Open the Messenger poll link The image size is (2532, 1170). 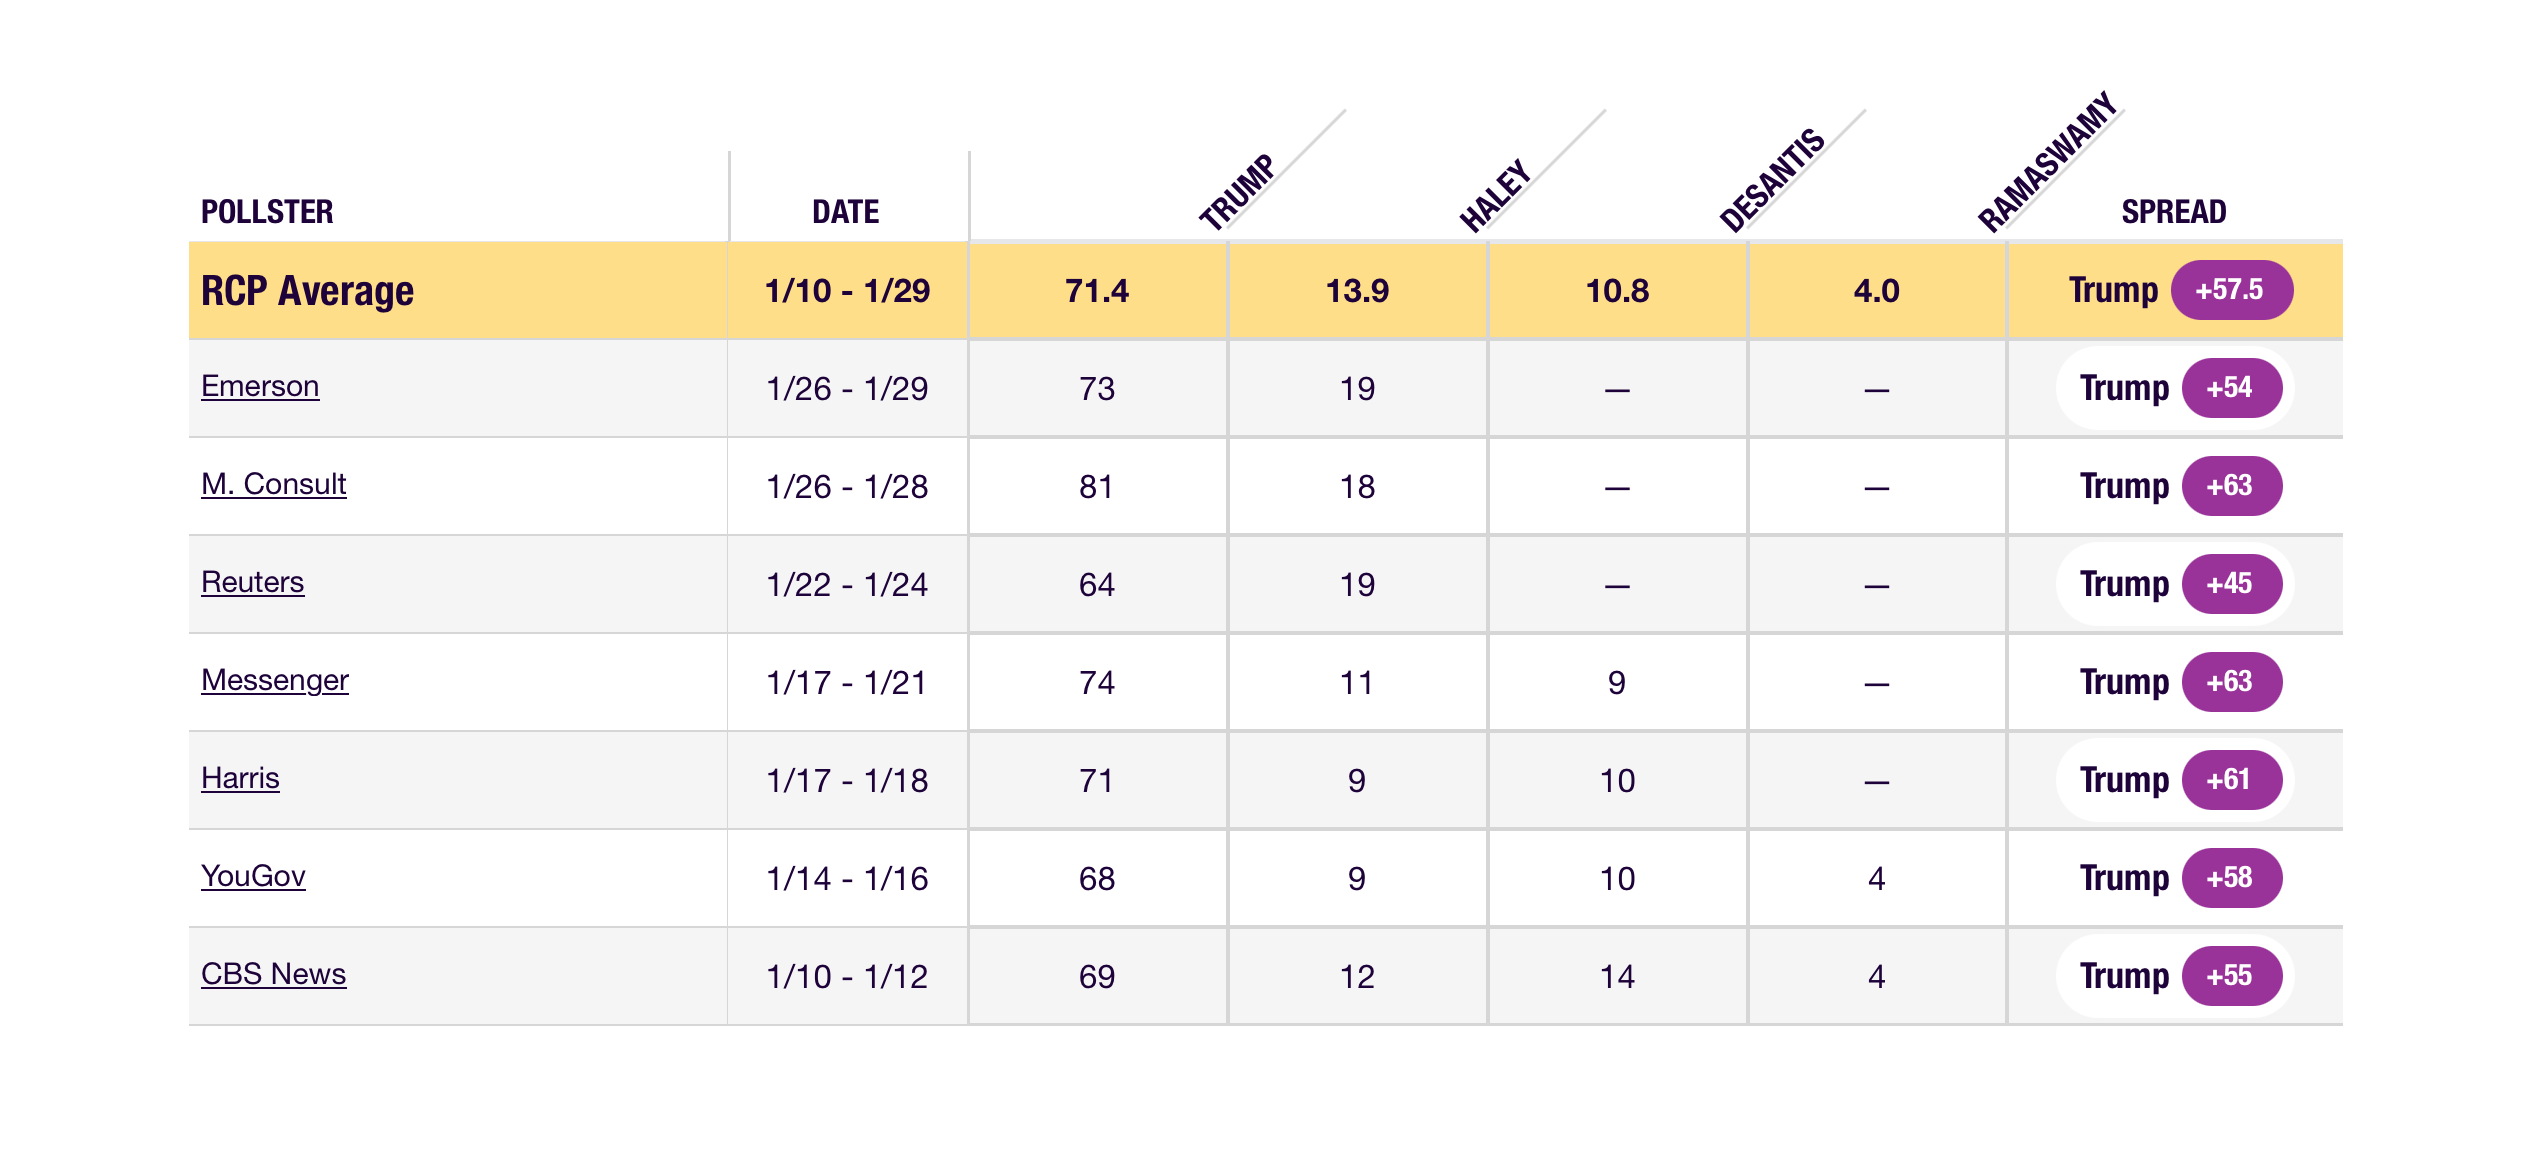(274, 680)
